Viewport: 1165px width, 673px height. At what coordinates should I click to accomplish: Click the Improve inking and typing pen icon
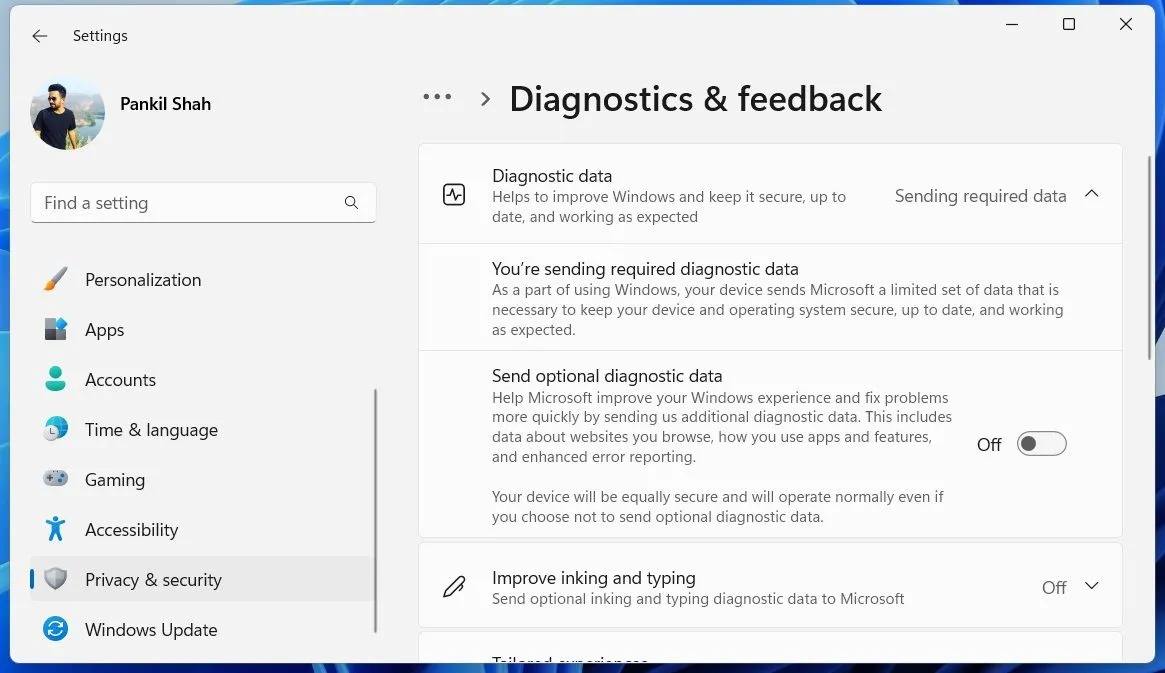(454, 587)
